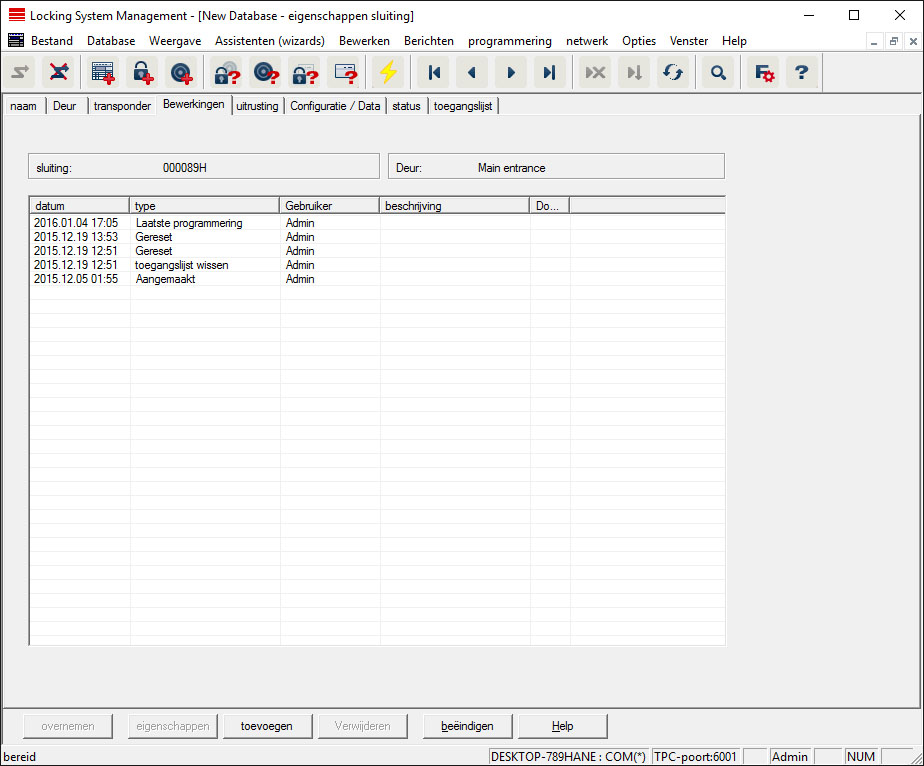
Task: Open search with the magnifier icon
Action: pyautogui.click(x=717, y=73)
